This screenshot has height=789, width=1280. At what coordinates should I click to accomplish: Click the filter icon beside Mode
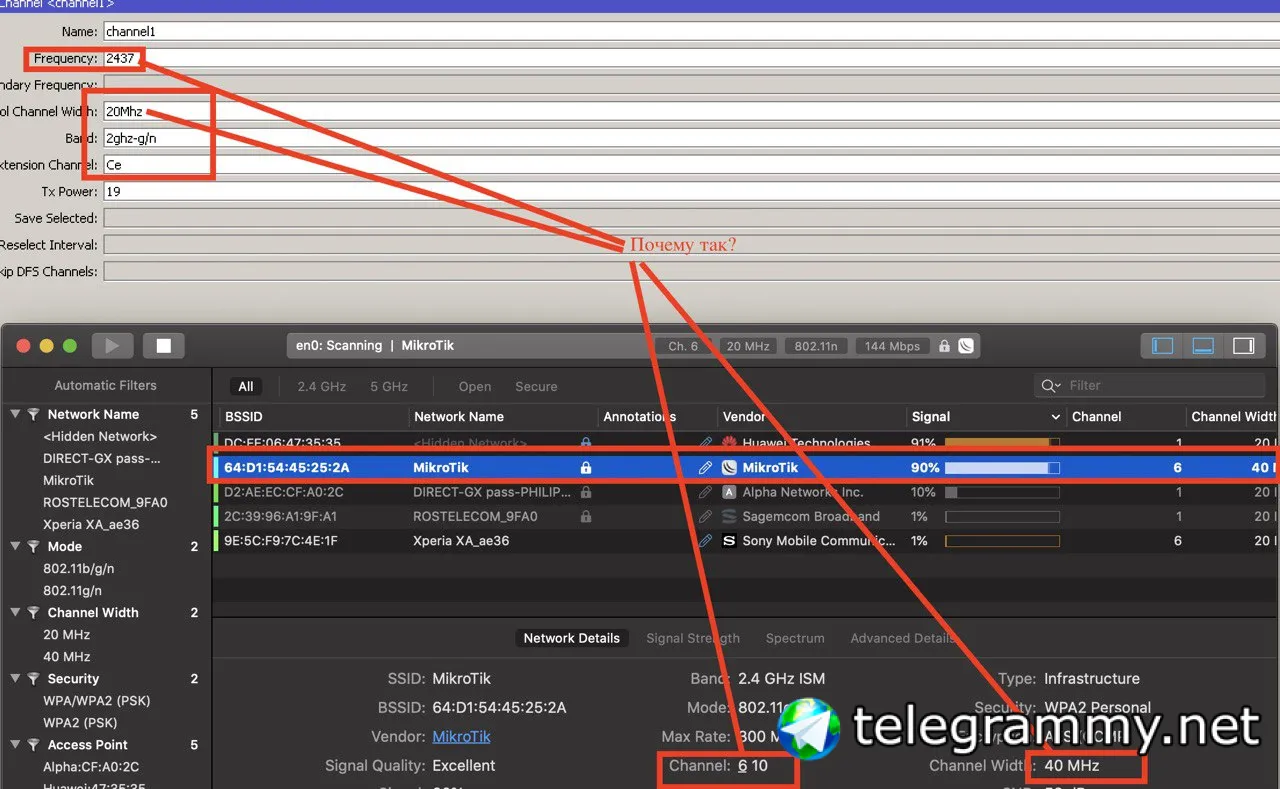(33, 546)
